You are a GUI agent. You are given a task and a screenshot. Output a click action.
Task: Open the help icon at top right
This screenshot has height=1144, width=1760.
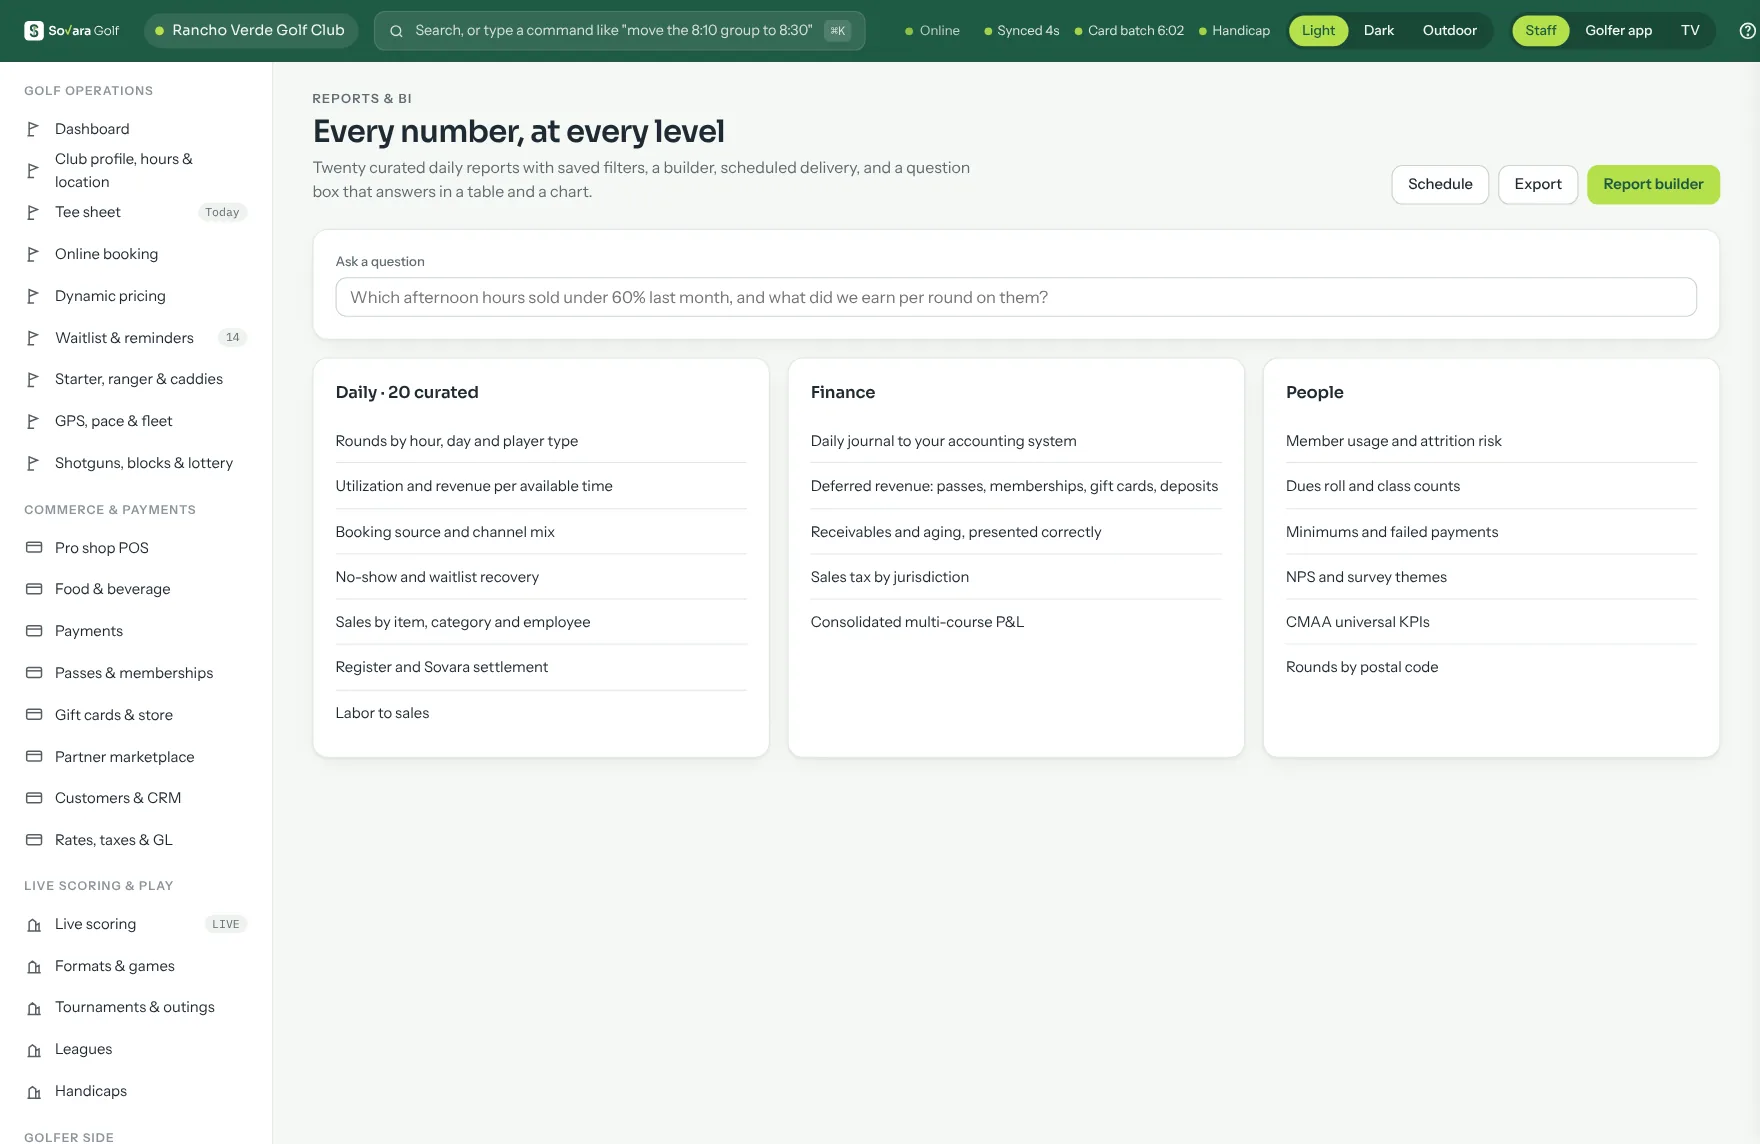(1748, 31)
